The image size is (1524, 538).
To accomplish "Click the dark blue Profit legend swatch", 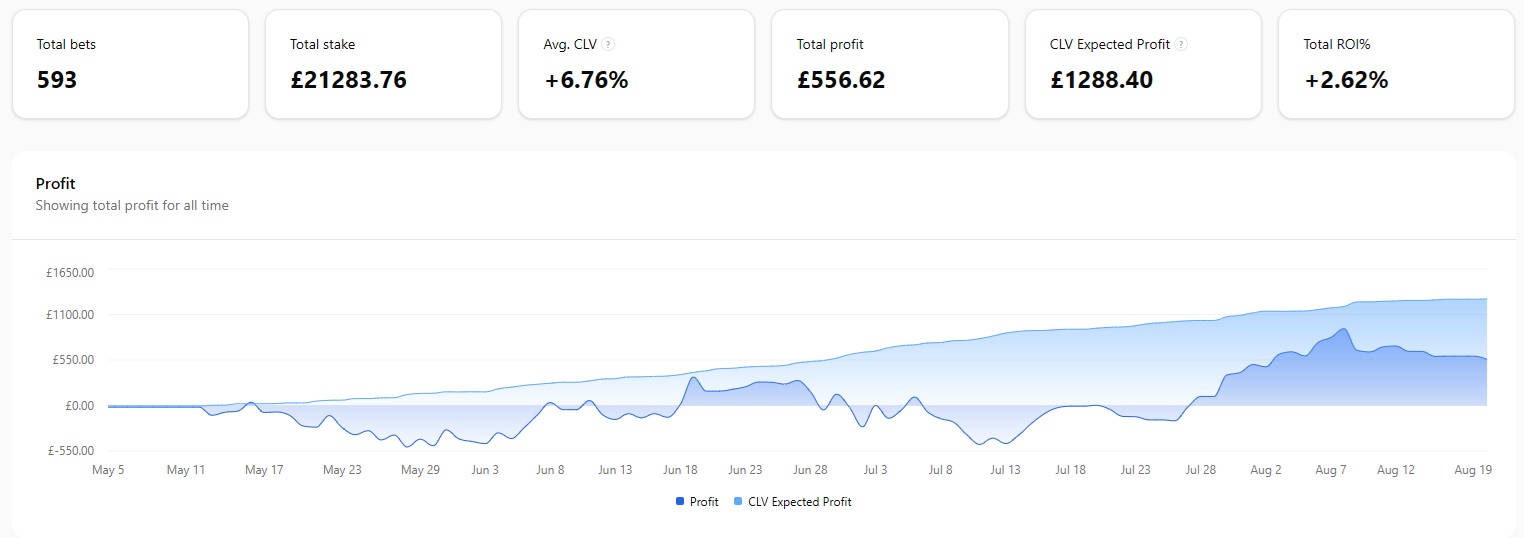I will [681, 502].
